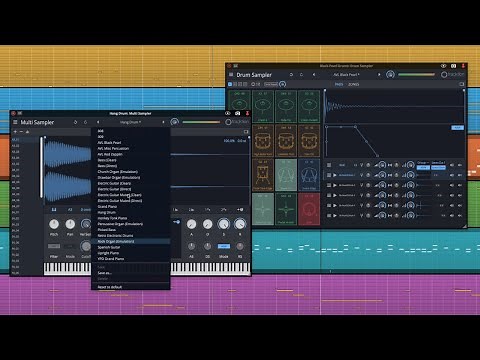Choose Church Organ (Emulation) preset
480x360 pixels.
(x=131, y=172)
